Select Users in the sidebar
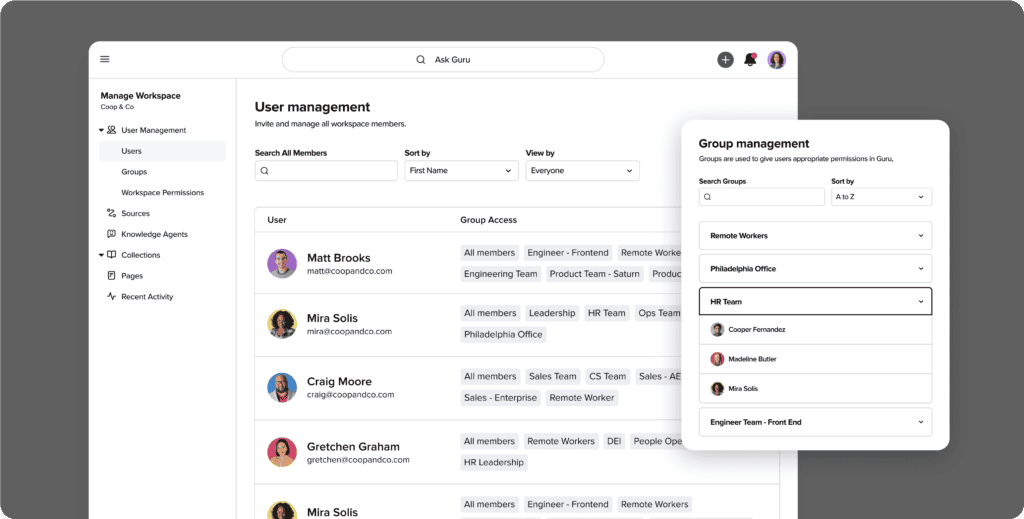Viewport: 1024px width, 519px height. (163, 151)
